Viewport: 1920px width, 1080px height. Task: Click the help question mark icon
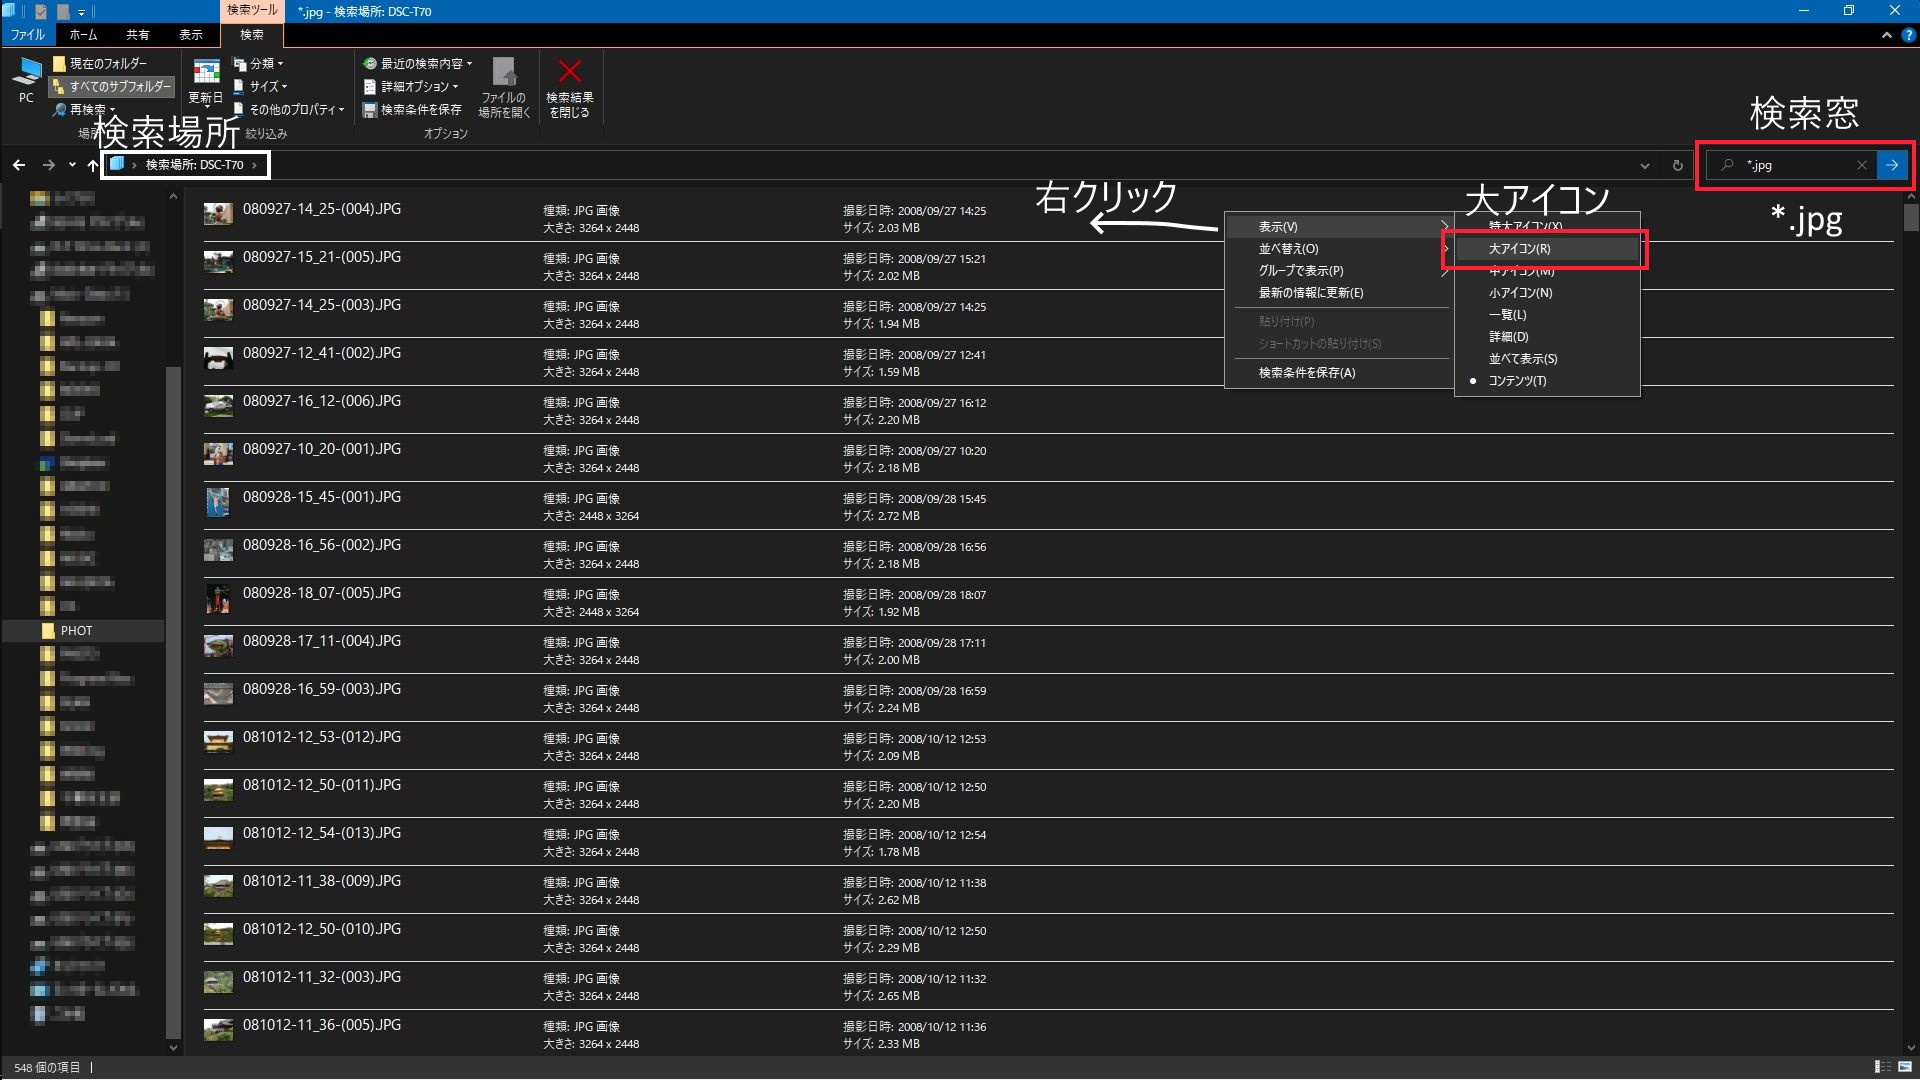point(1908,34)
